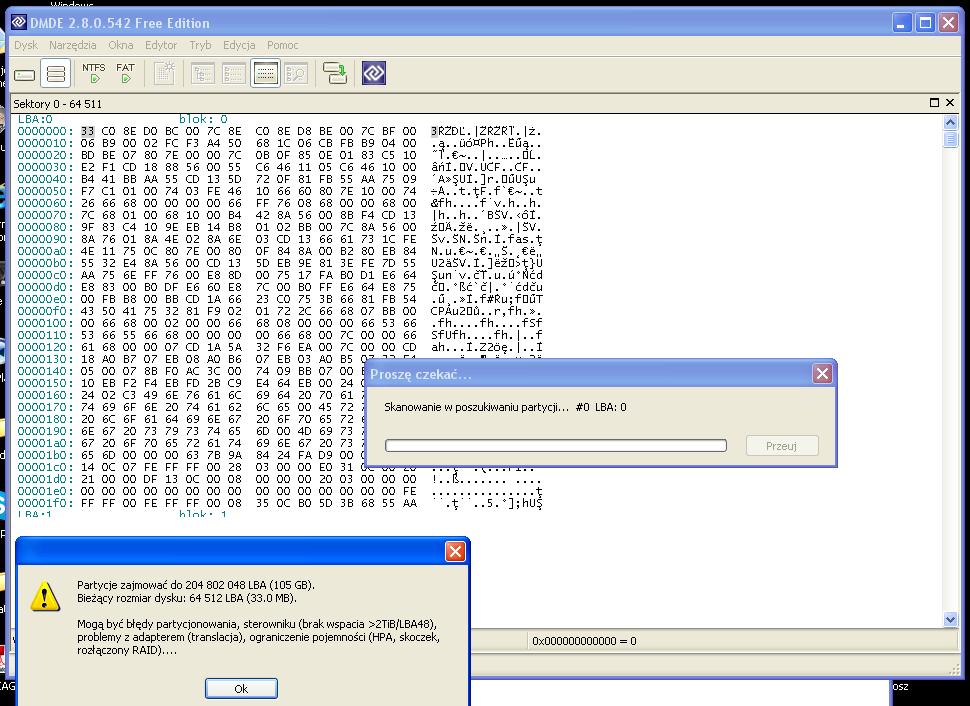Click the 'Sektory 0 - 64 511' title

[x=58, y=104]
